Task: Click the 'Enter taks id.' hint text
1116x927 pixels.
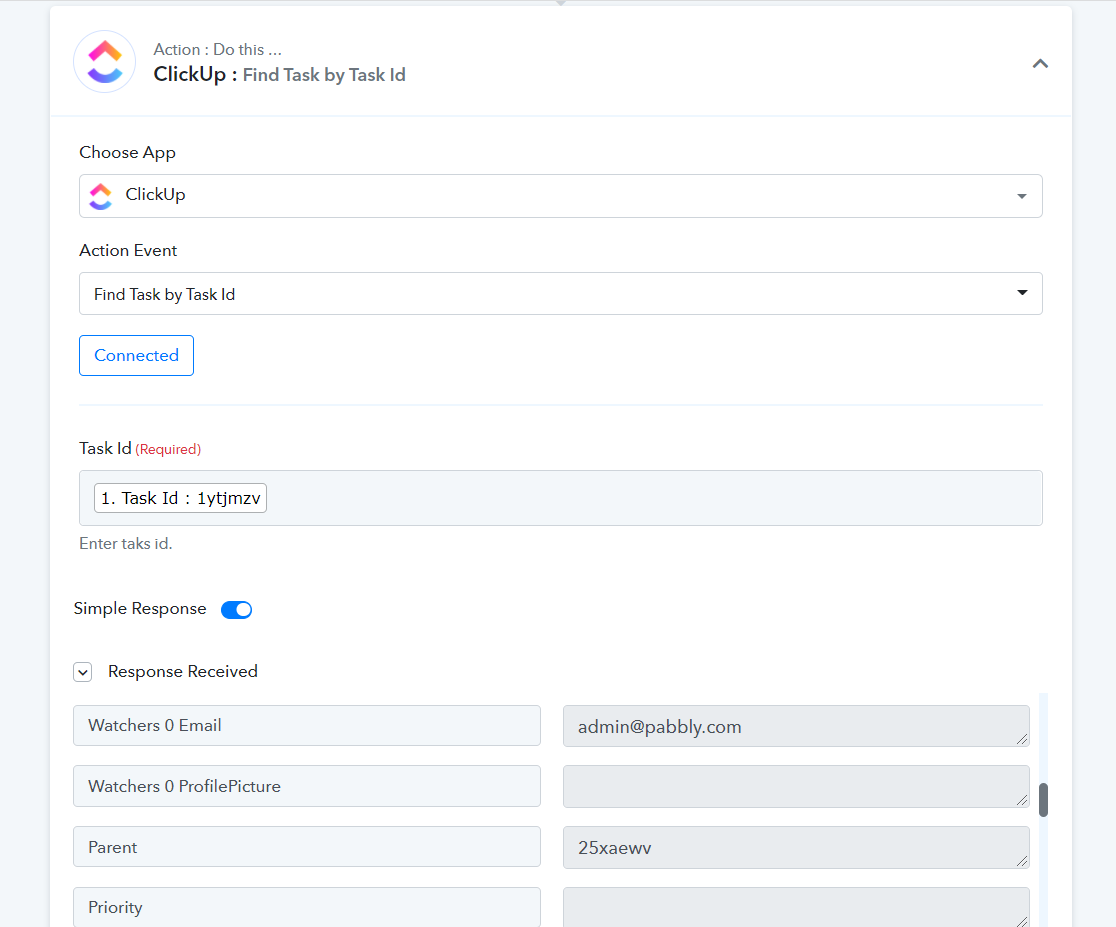Action: 126,543
